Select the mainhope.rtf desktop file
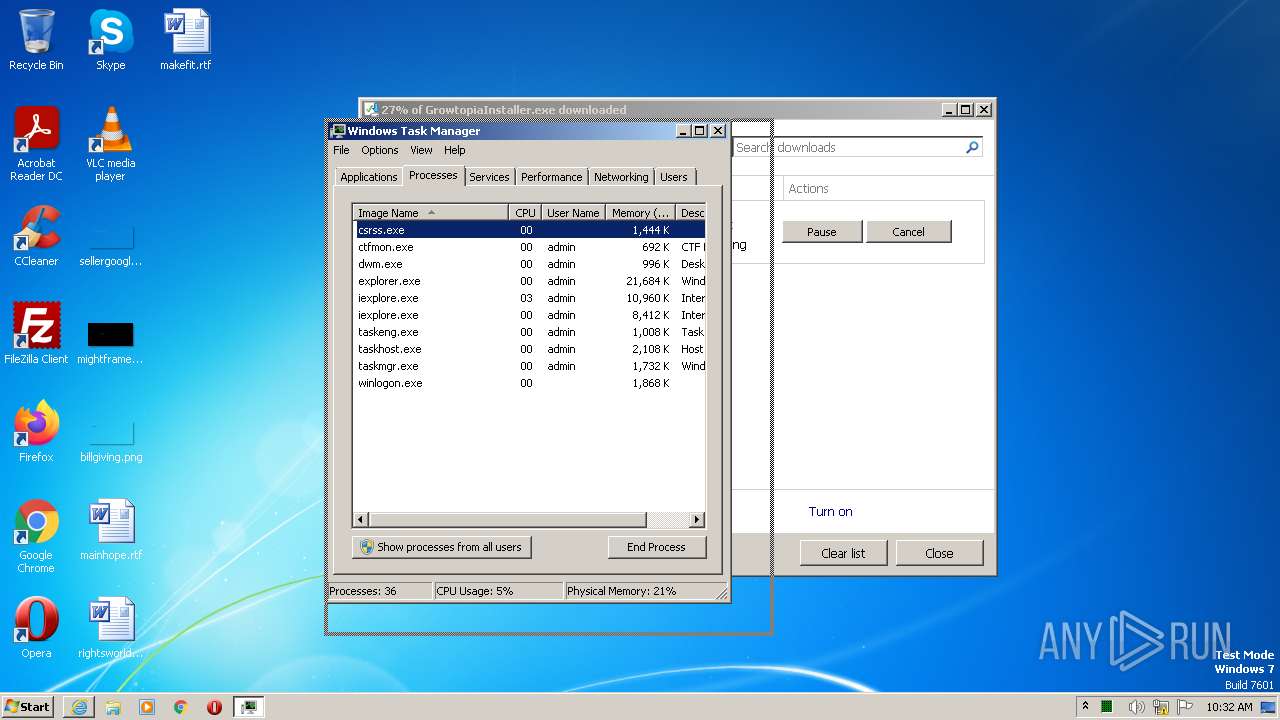The height and width of the screenshot is (720, 1280). click(110, 530)
